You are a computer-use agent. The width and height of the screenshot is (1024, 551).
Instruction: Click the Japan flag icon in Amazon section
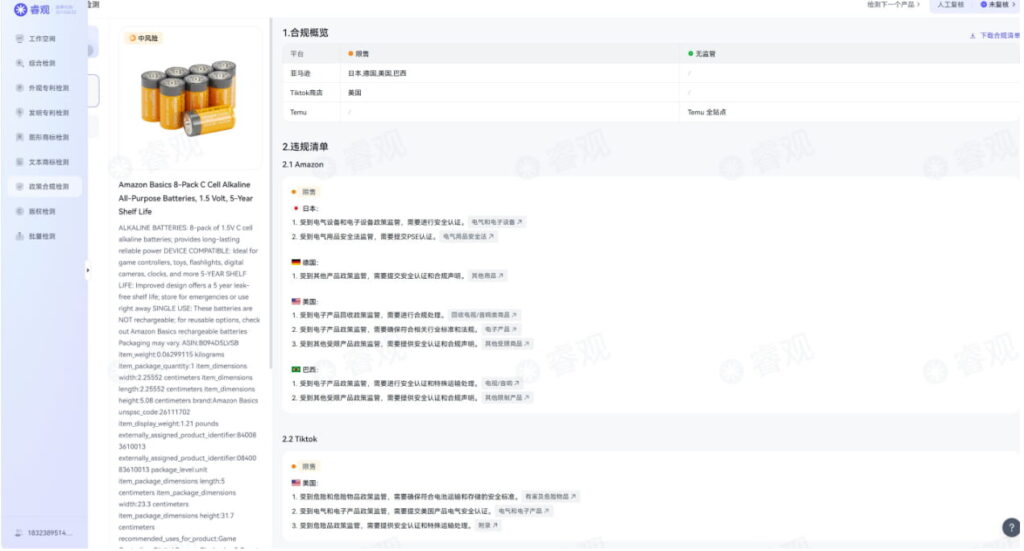[296, 209]
